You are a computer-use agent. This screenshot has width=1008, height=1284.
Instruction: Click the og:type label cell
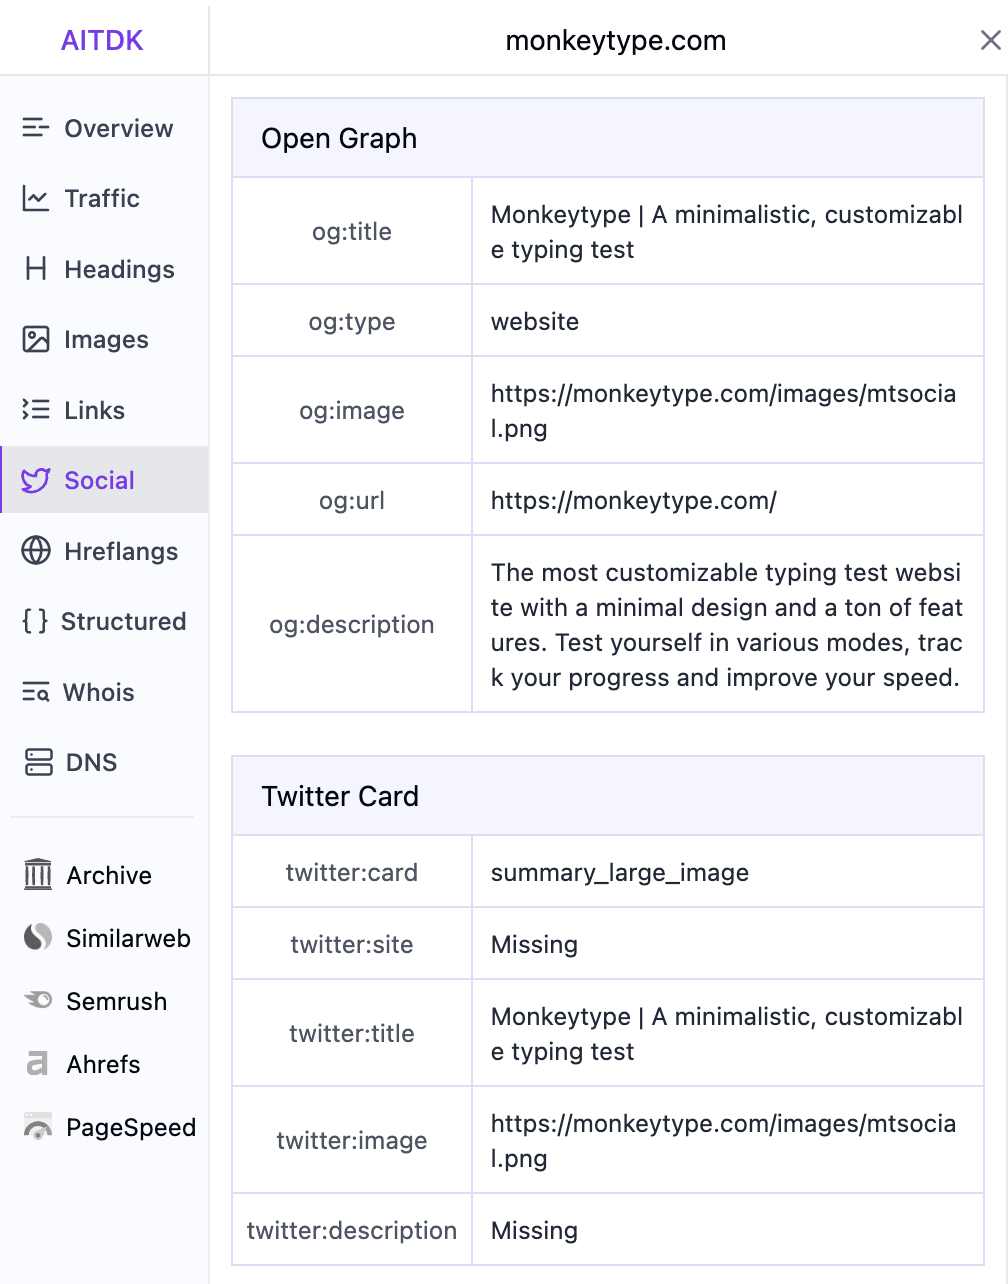pos(352,321)
